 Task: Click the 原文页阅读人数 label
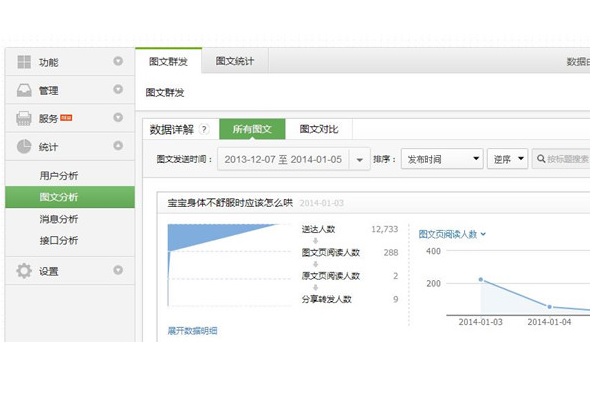click(331, 276)
